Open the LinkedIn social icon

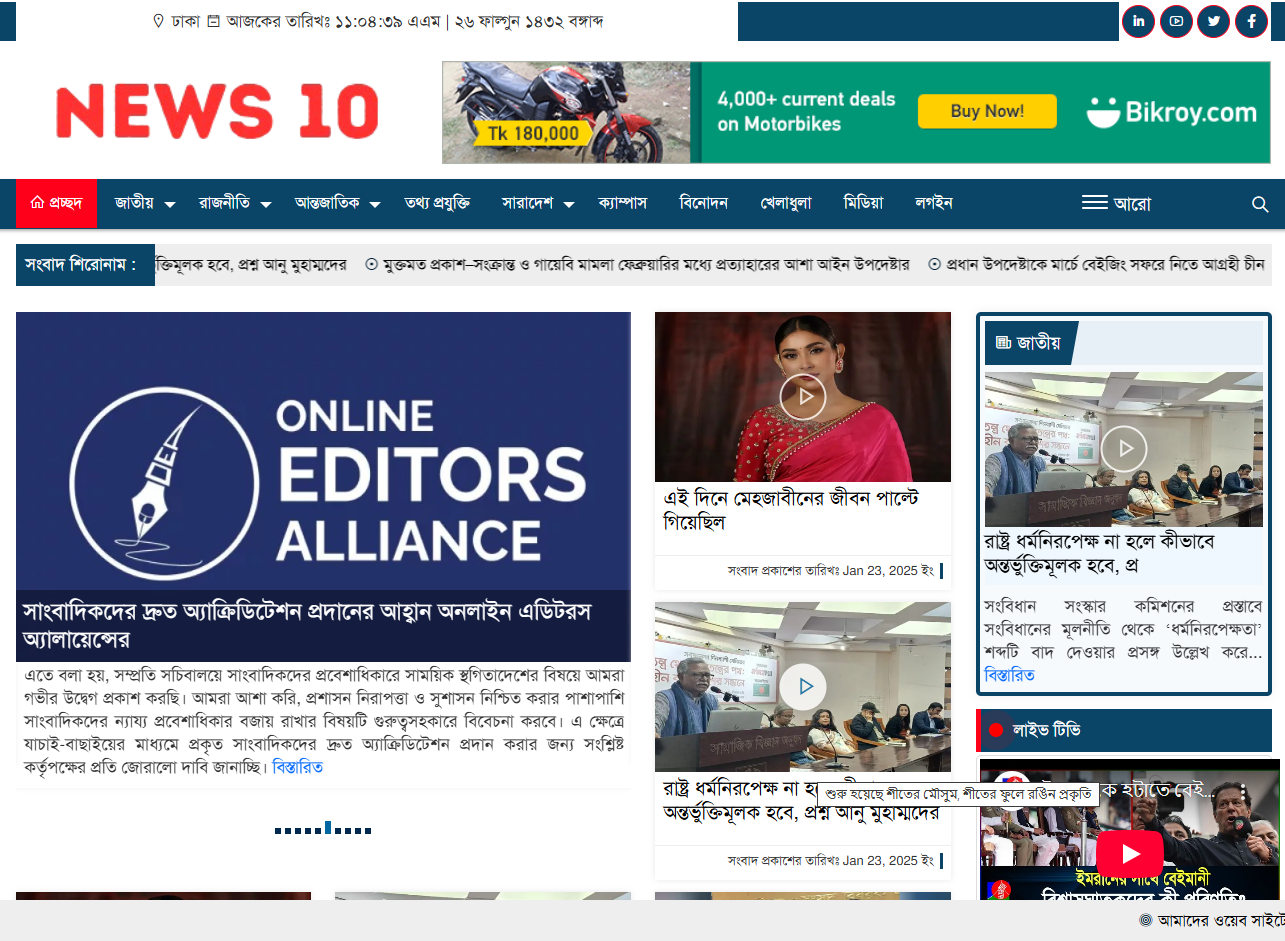click(x=1138, y=21)
